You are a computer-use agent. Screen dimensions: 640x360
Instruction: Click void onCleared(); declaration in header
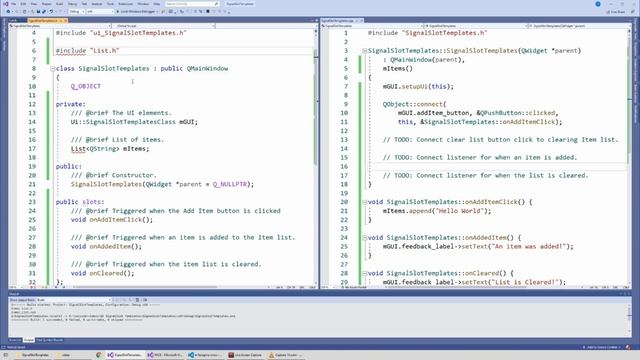coord(102,273)
